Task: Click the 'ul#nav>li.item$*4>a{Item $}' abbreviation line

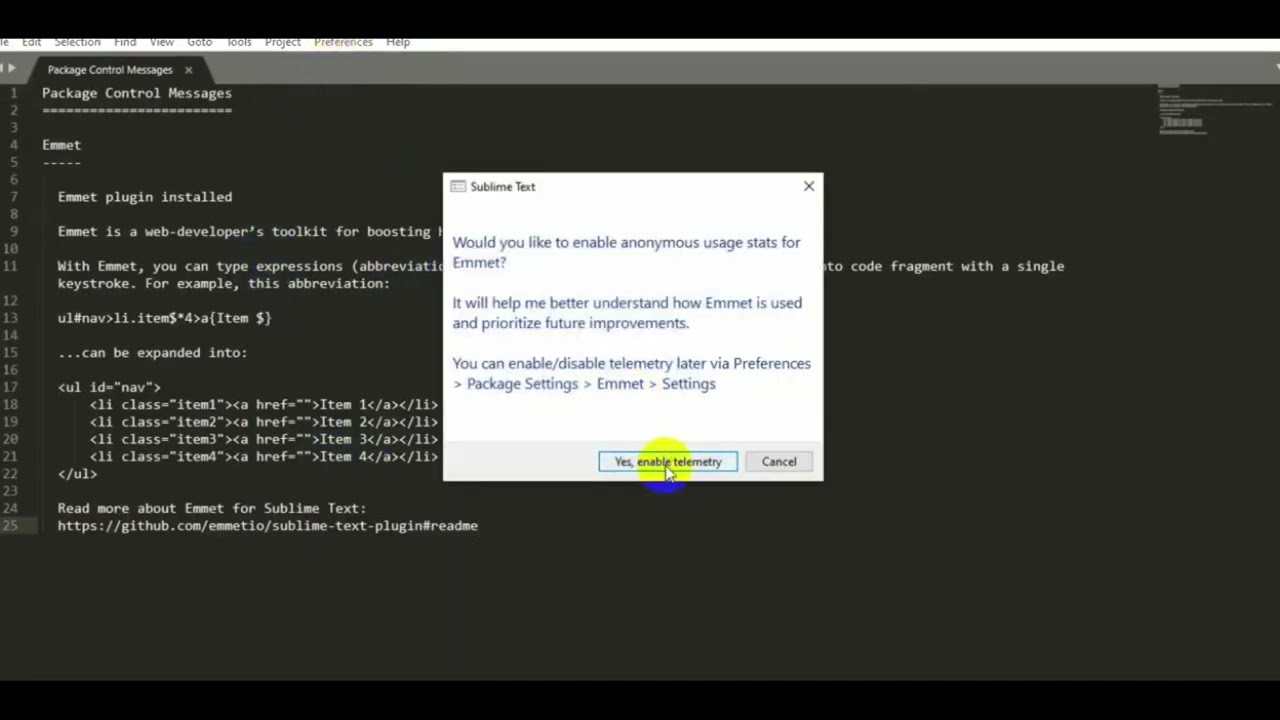Action: tap(165, 318)
